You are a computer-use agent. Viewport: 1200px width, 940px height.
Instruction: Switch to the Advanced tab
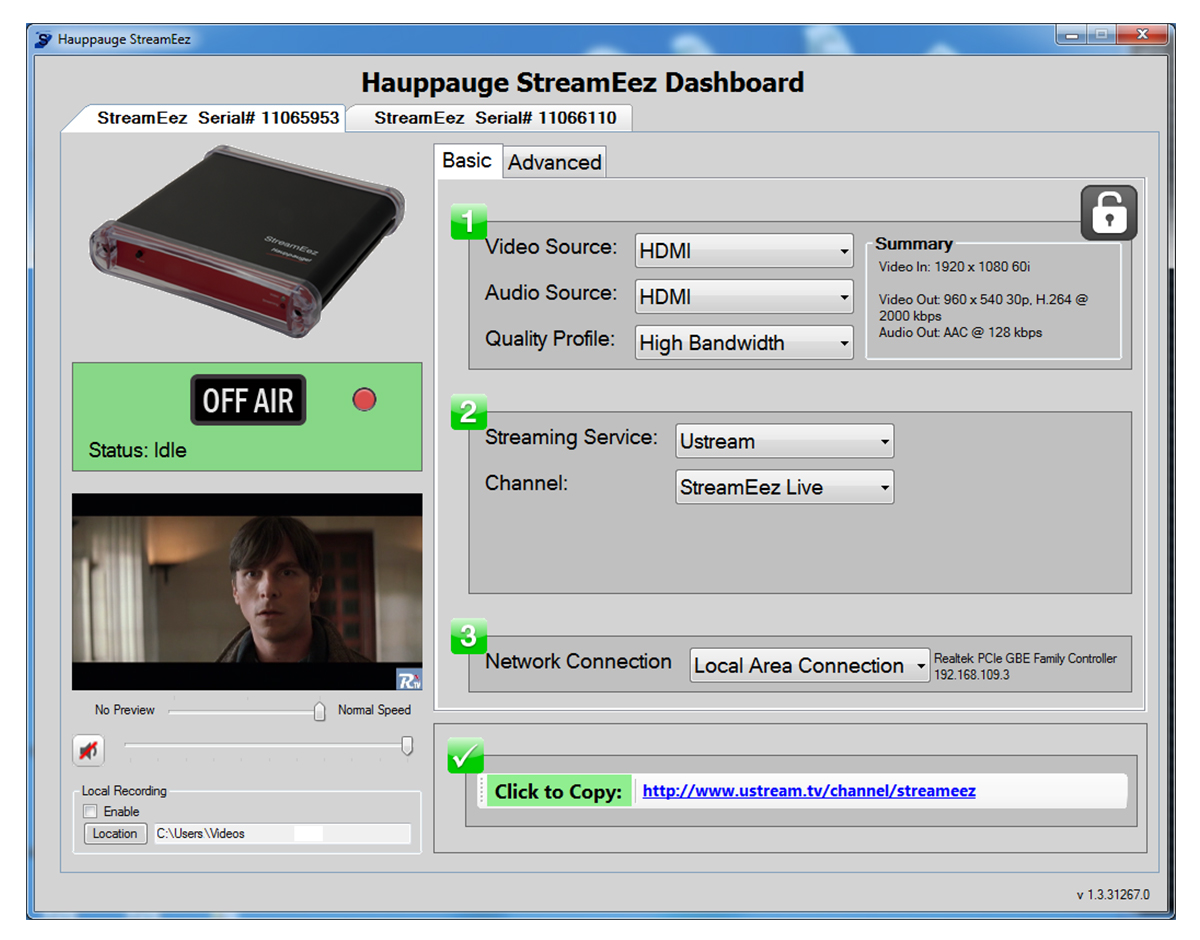tap(554, 162)
